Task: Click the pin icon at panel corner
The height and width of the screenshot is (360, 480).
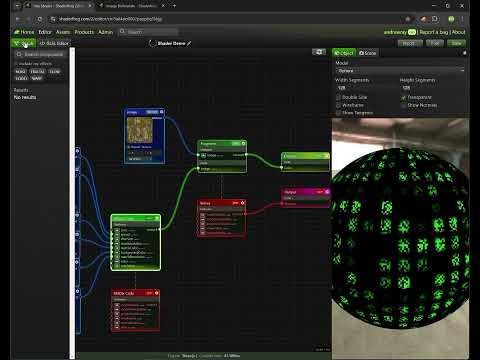Action: click(x=464, y=53)
